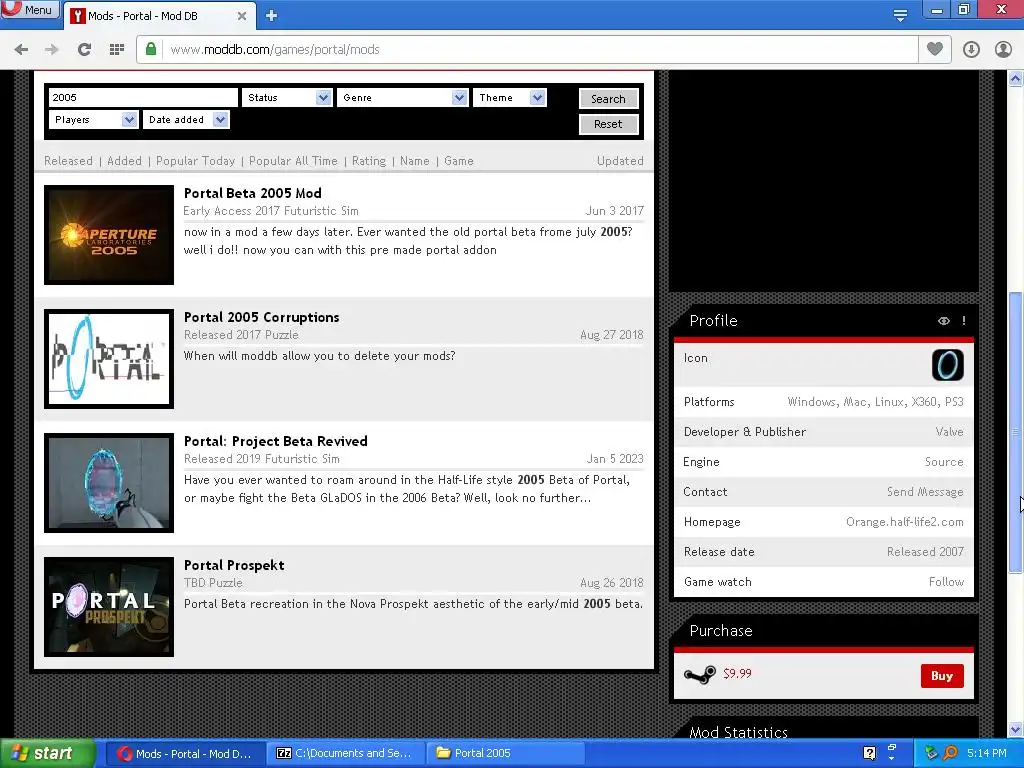Image resolution: width=1024 pixels, height=768 pixels.
Task: Click the Search button
Action: coord(608,99)
